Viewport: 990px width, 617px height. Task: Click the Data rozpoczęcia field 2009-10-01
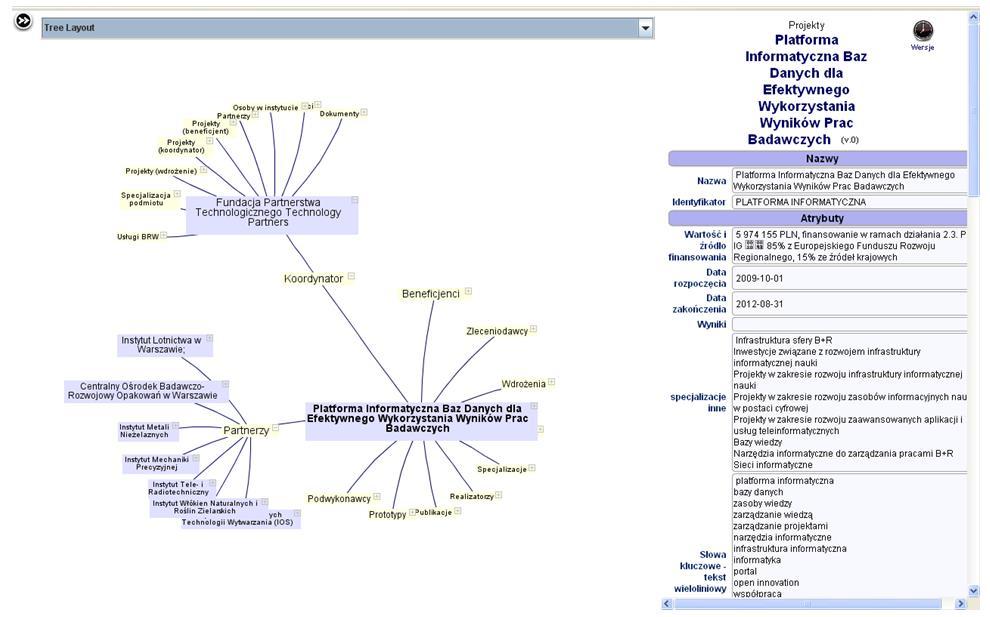click(849, 278)
